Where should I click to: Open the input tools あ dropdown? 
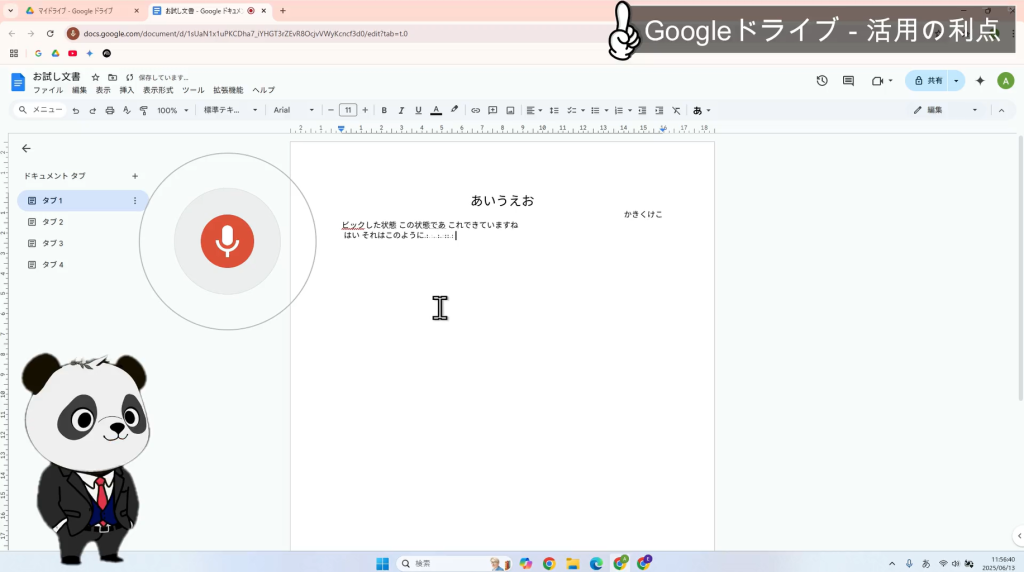tap(701, 110)
